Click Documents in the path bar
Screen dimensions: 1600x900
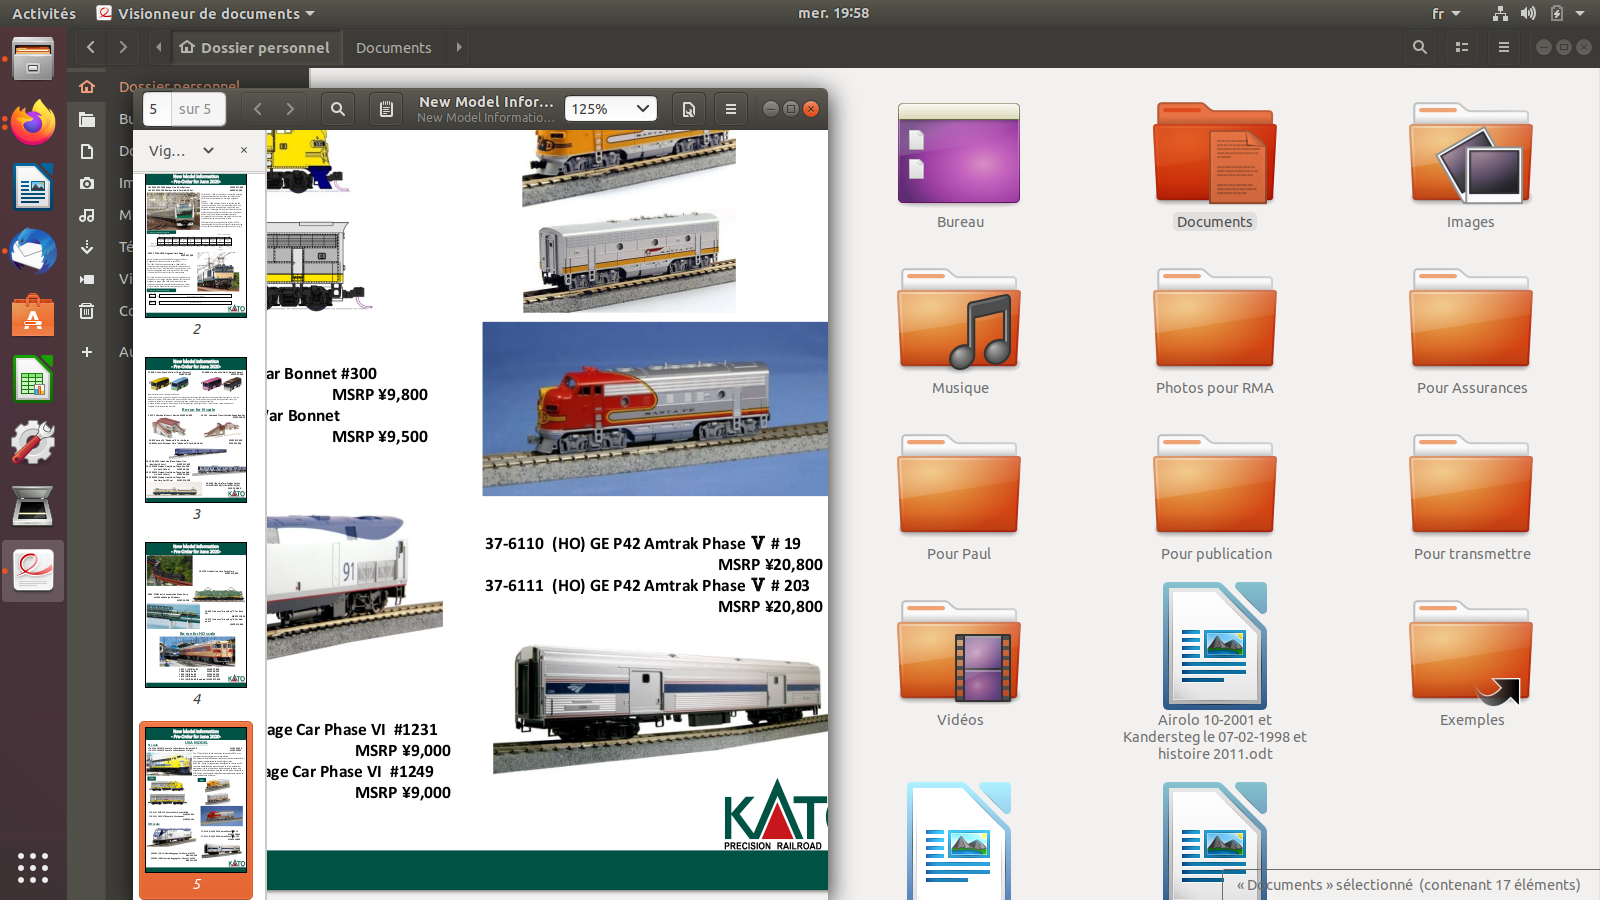tap(394, 47)
